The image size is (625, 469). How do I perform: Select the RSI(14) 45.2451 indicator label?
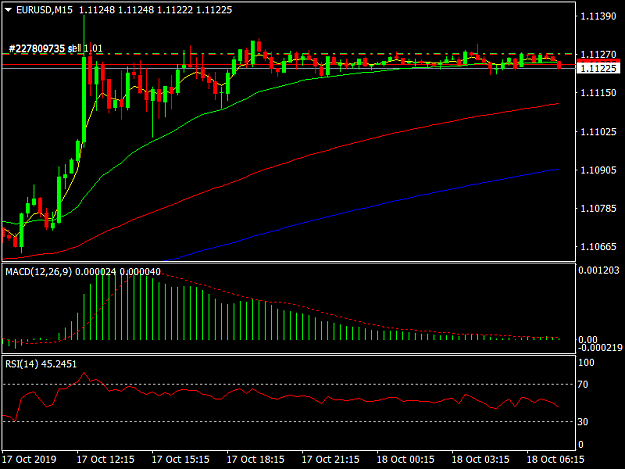coord(41,364)
